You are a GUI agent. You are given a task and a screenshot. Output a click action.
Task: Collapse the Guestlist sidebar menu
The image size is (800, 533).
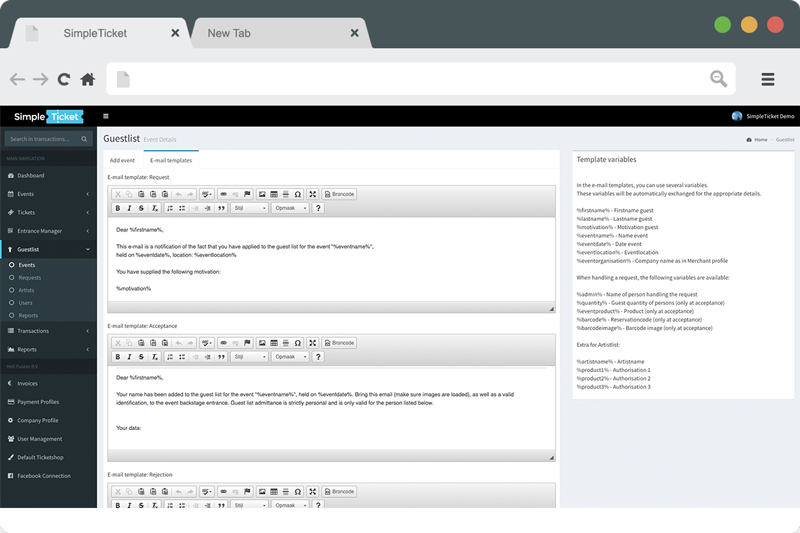coord(48,249)
